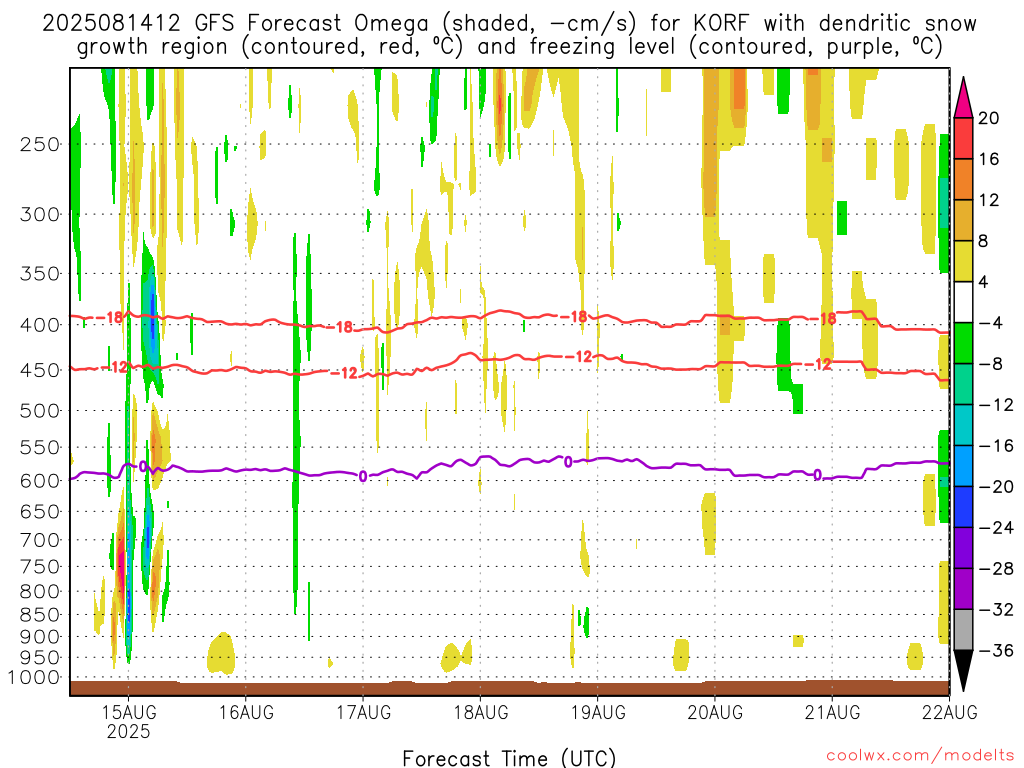Click the 15AUG 2025 time axis label

(x=129, y=721)
